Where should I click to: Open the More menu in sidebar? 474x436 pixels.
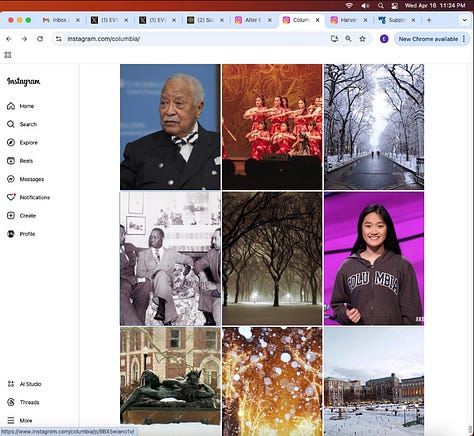coord(20,420)
